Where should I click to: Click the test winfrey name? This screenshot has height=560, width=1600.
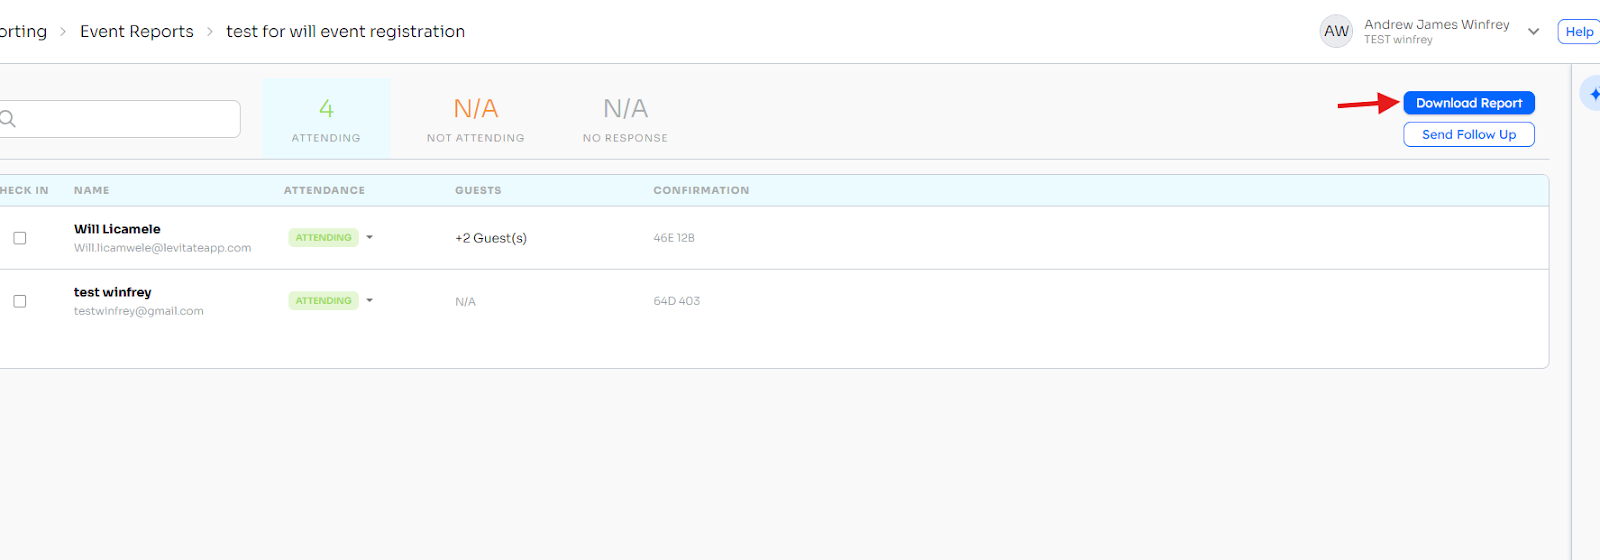113,292
